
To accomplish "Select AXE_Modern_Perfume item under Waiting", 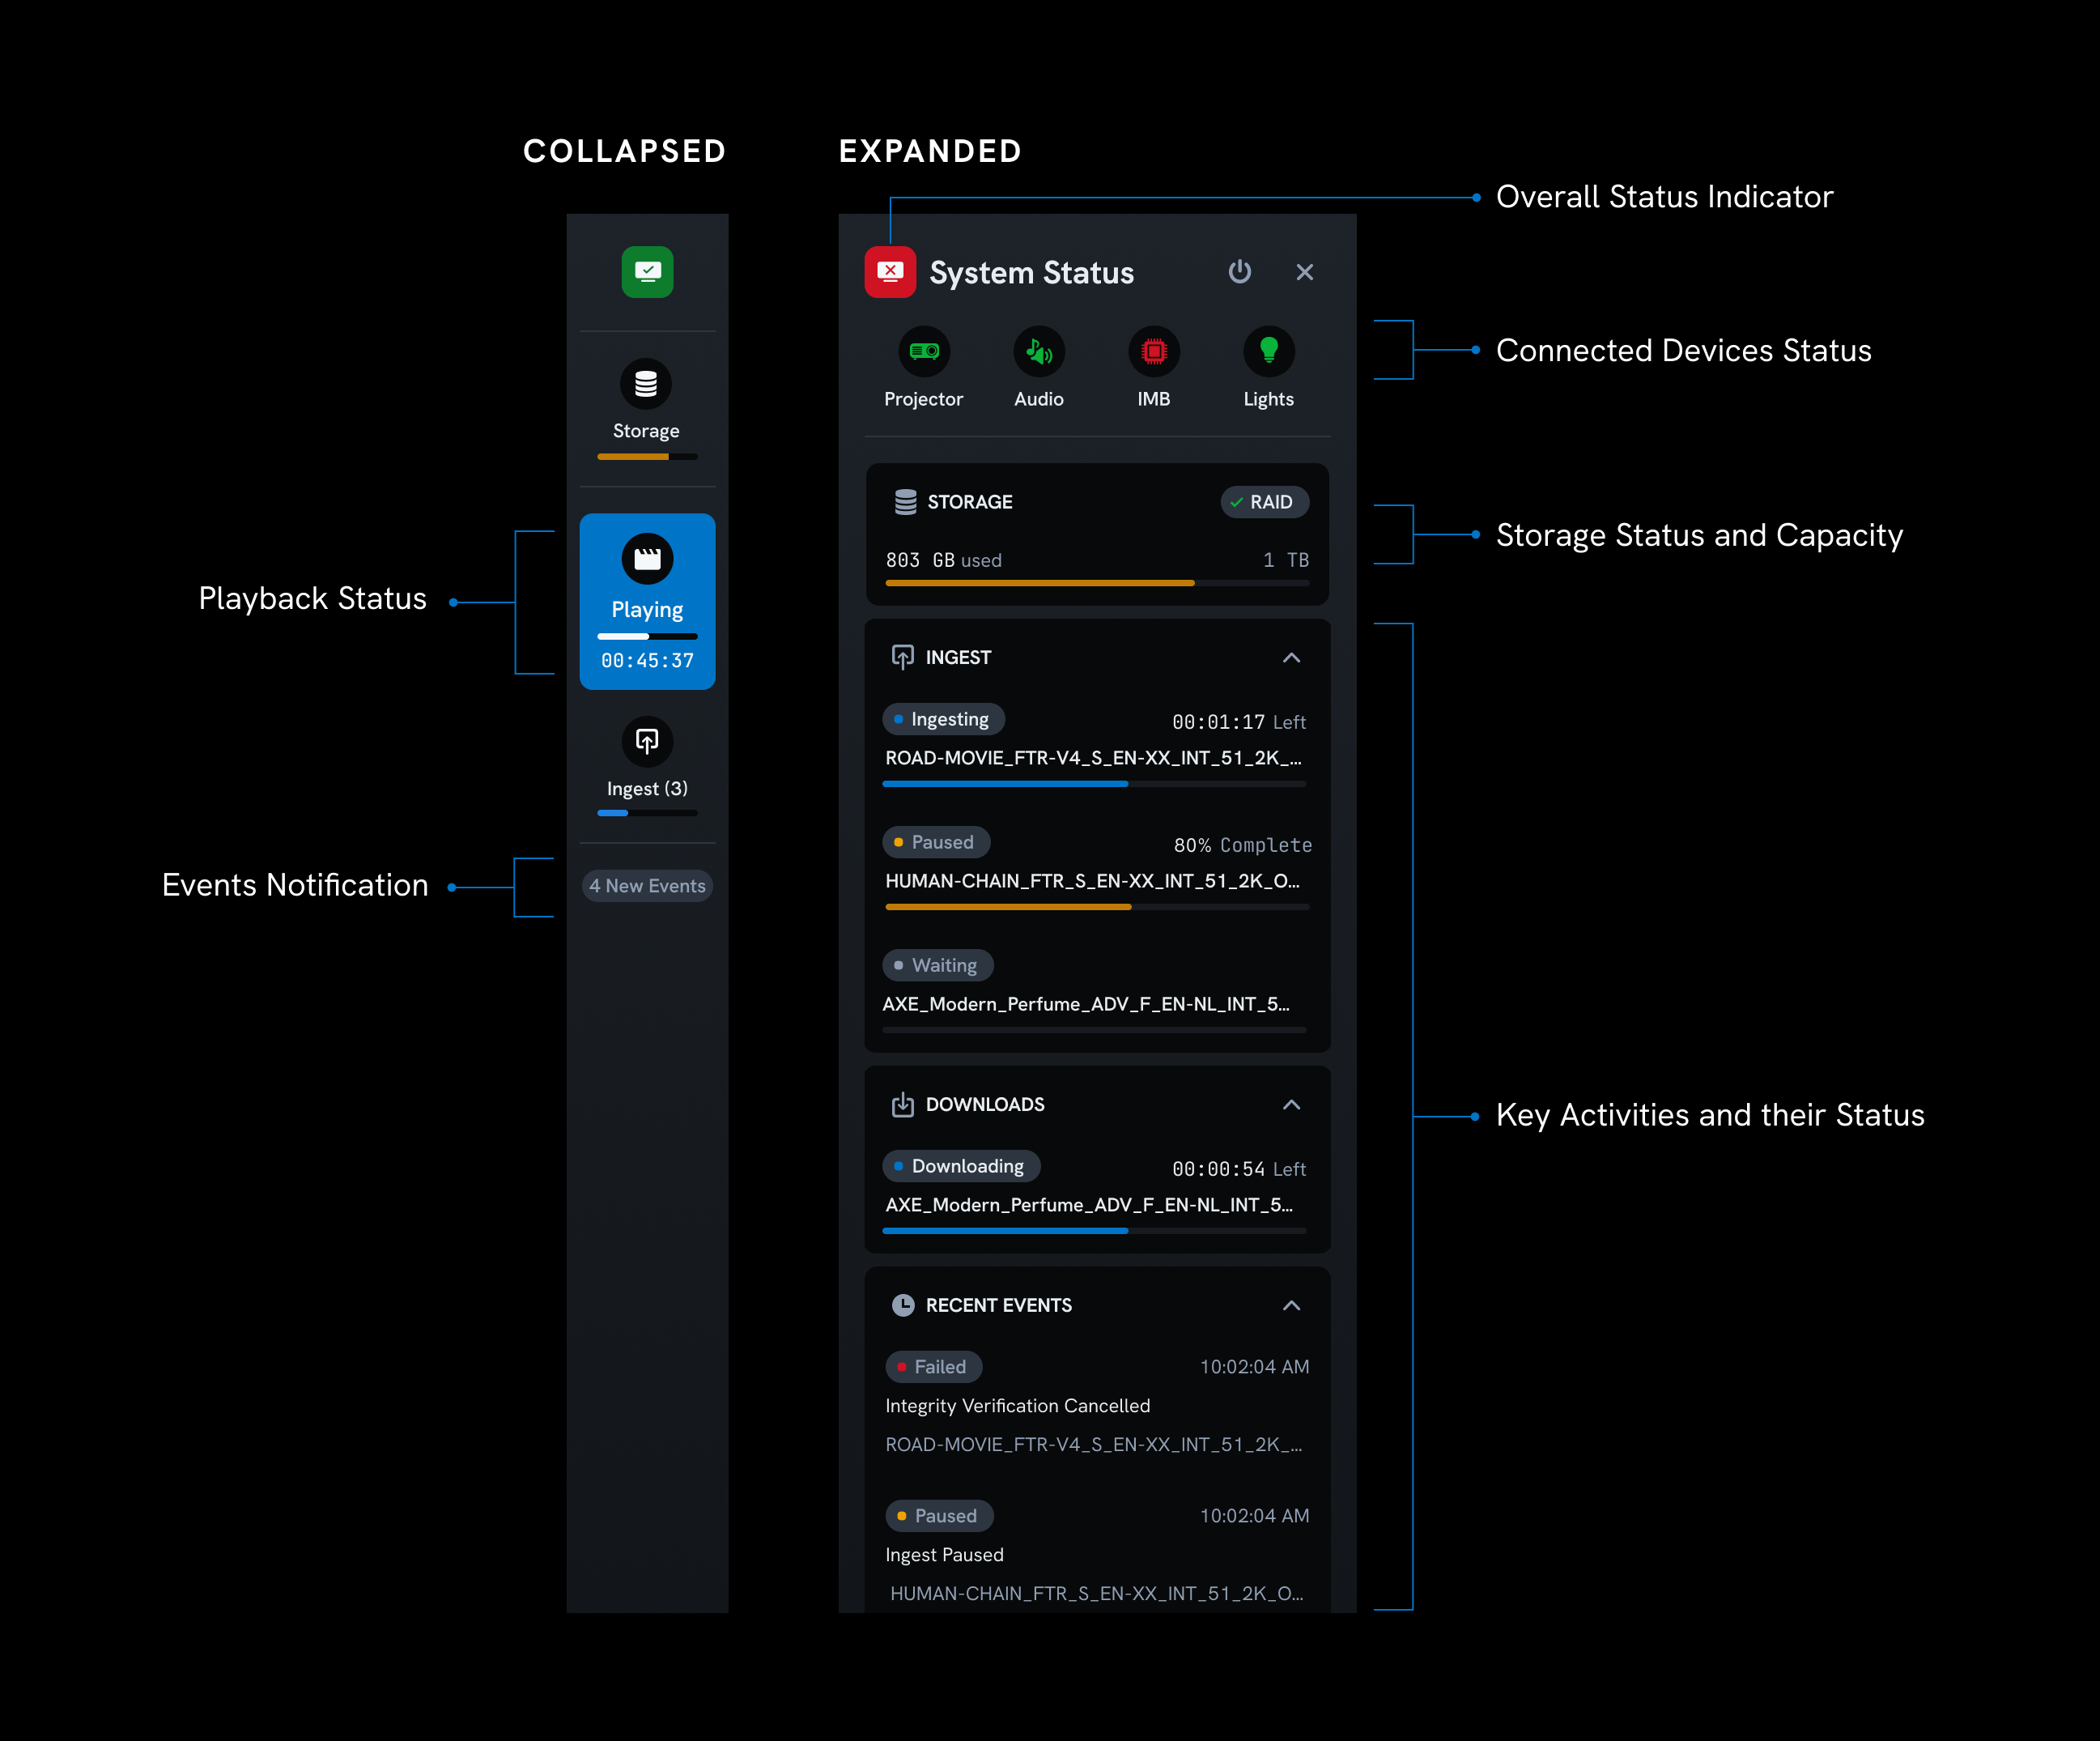I will pyautogui.click(x=1086, y=1004).
